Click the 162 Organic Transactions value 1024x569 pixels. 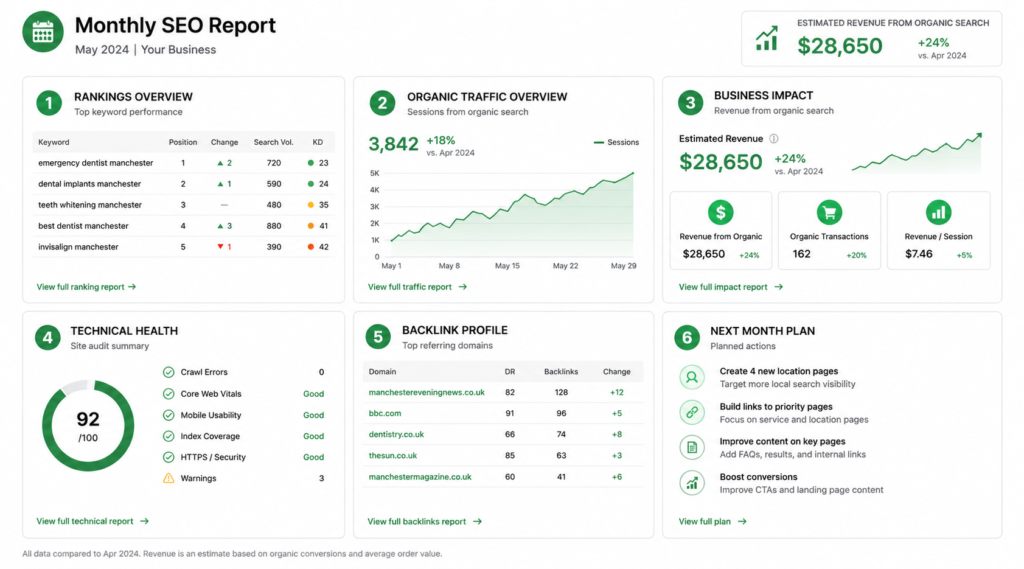pyautogui.click(x=801, y=254)
